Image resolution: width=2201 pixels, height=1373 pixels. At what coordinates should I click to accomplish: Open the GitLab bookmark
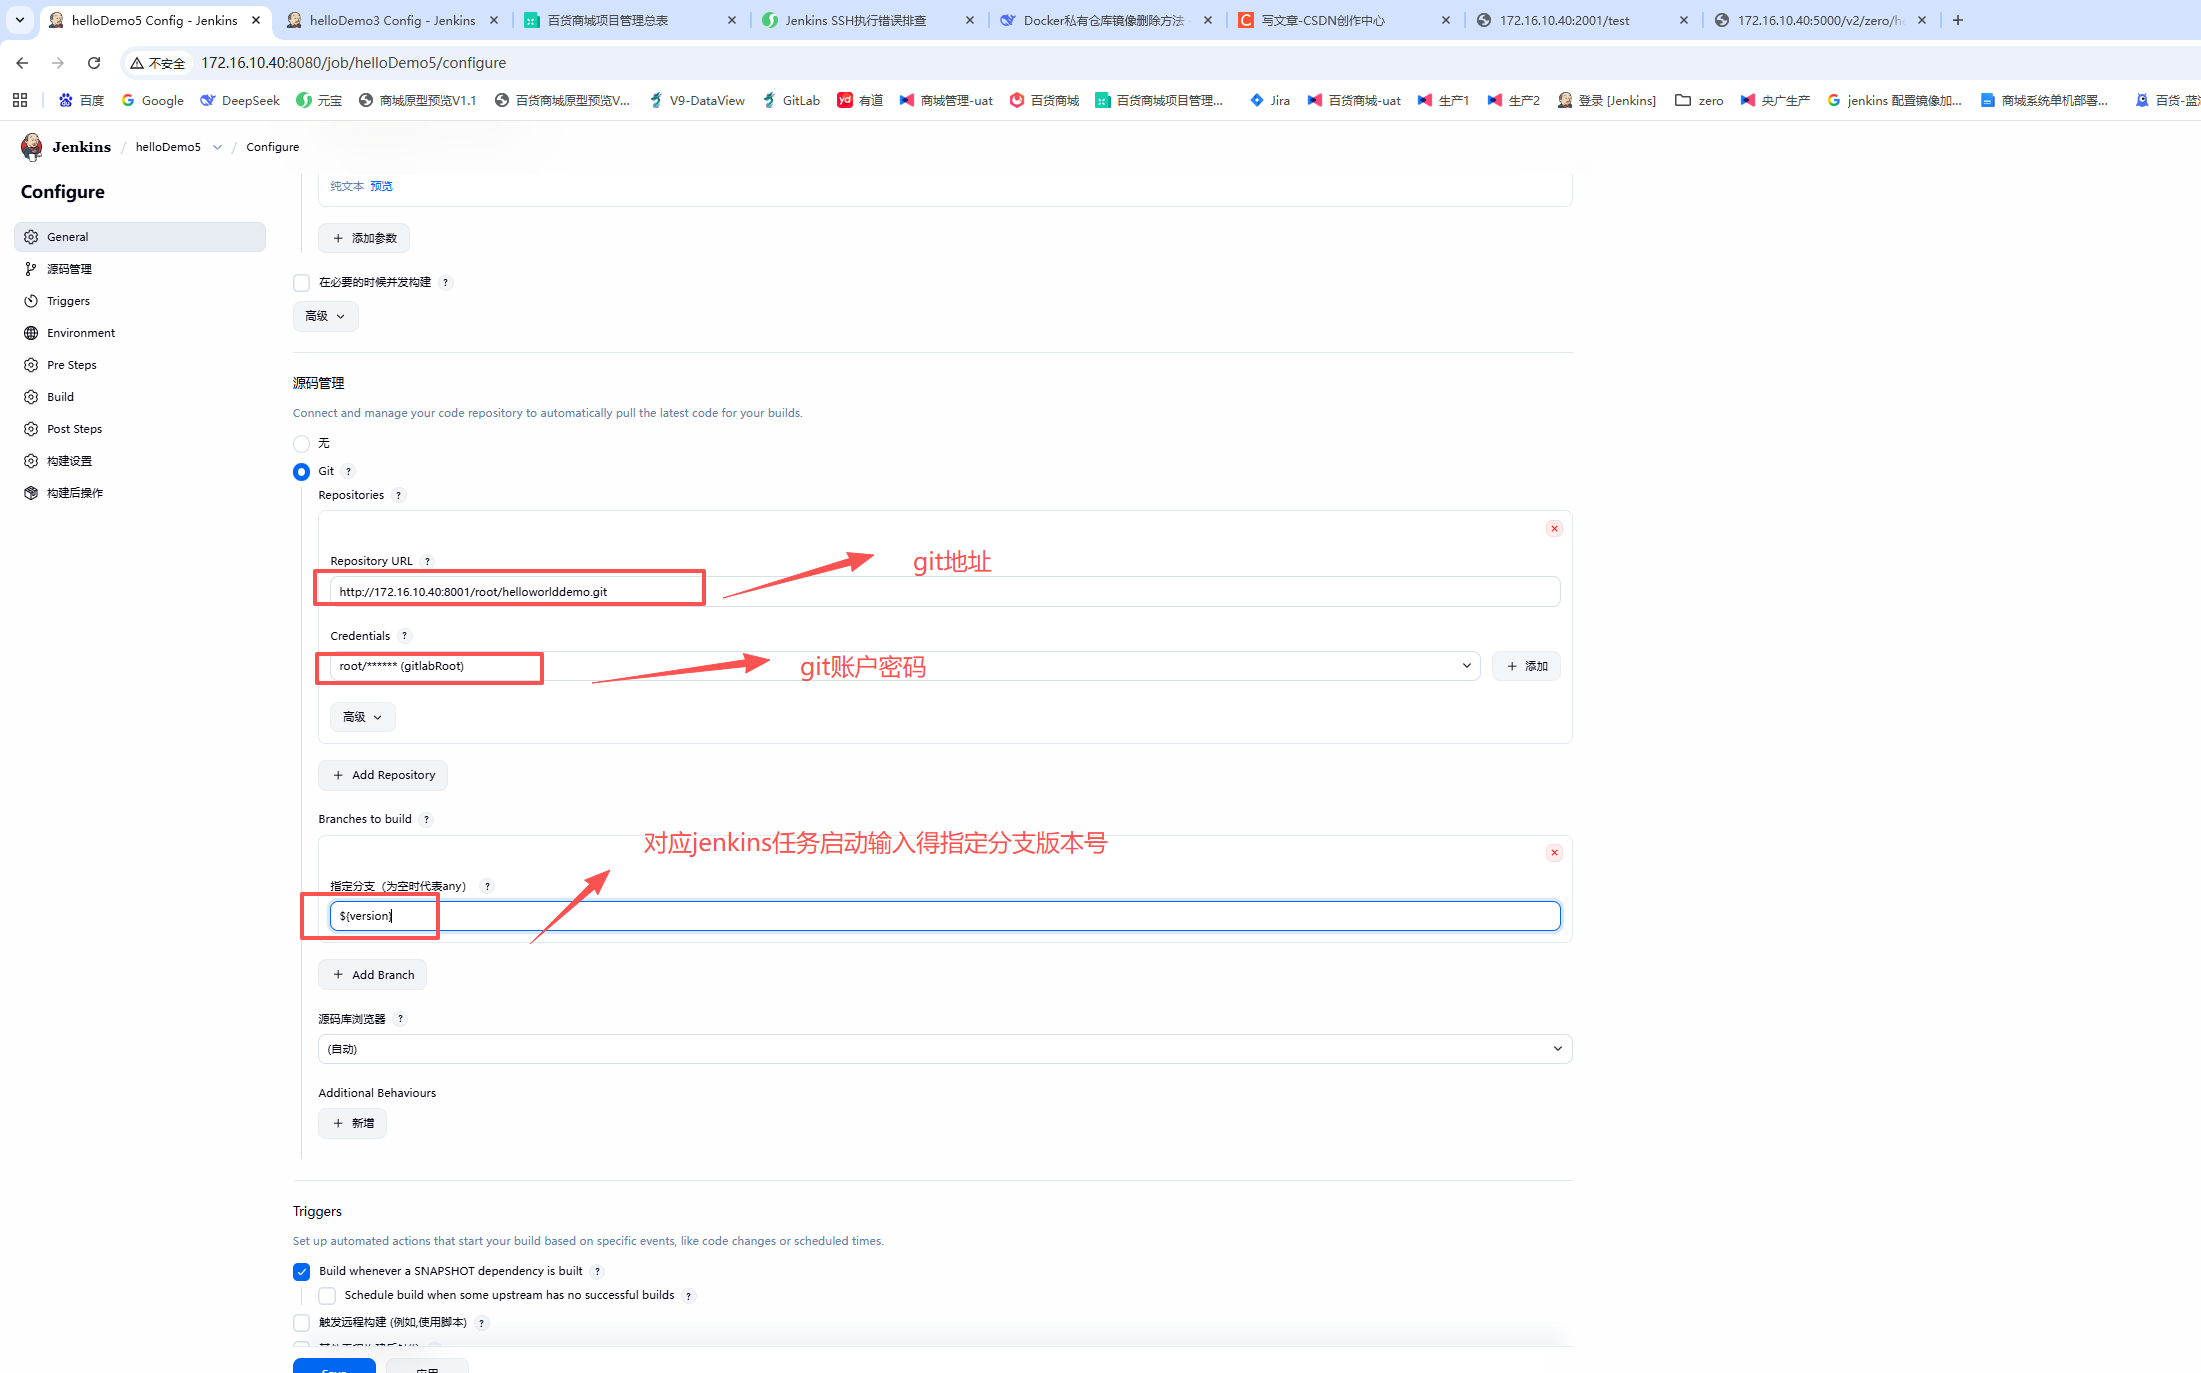[791, 100]
